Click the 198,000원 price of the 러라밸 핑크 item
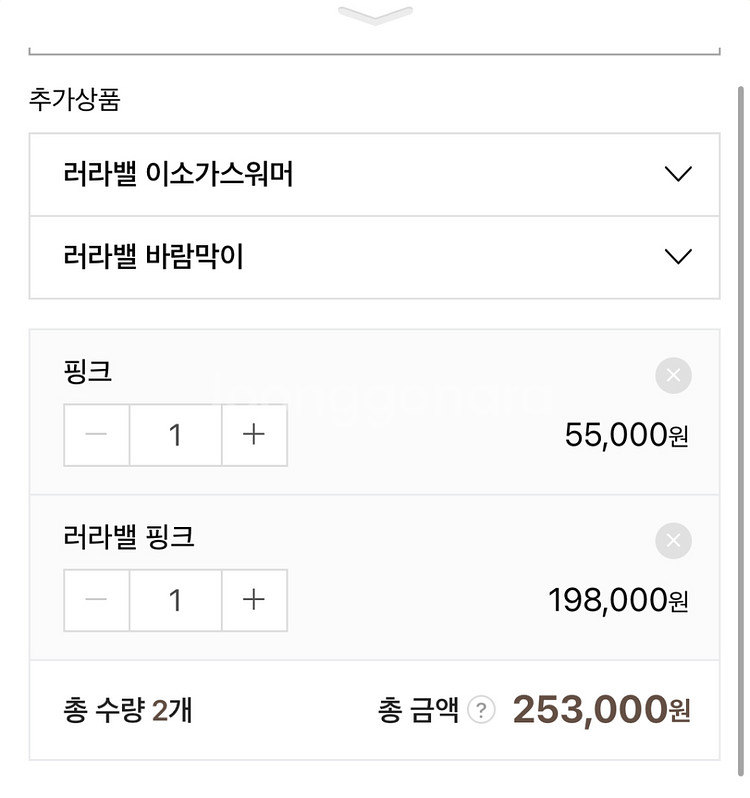750x798 pixels. coord(618,600)
